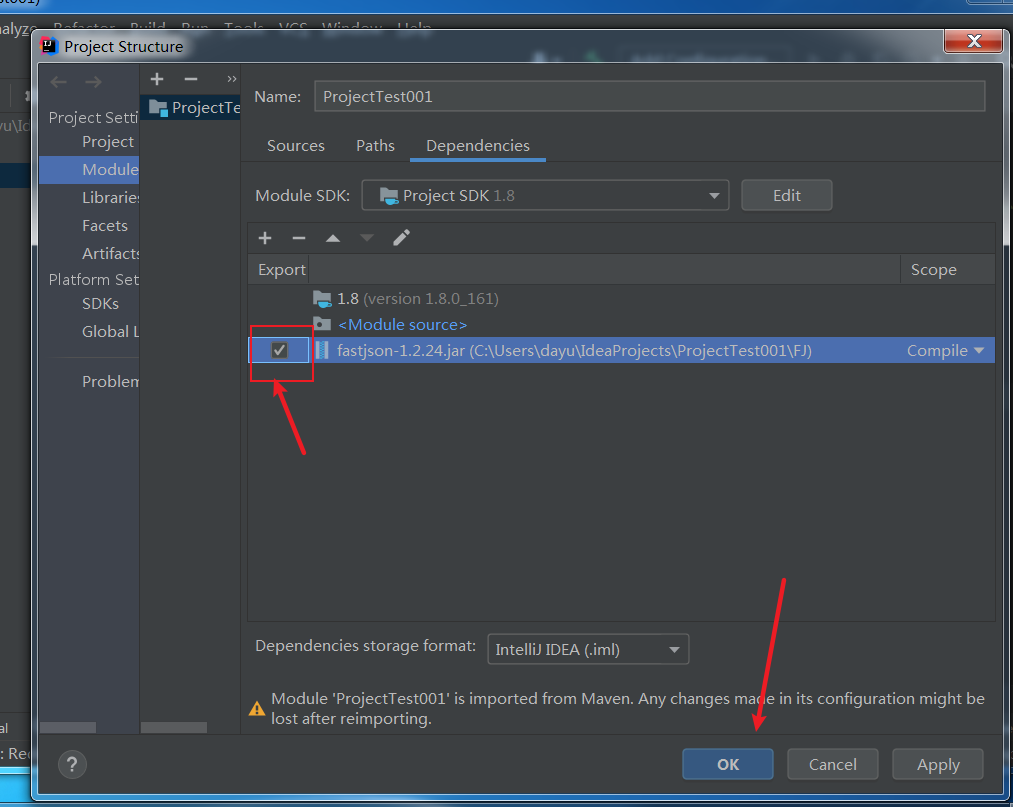Select SDKs under Platform Settings

100,303
